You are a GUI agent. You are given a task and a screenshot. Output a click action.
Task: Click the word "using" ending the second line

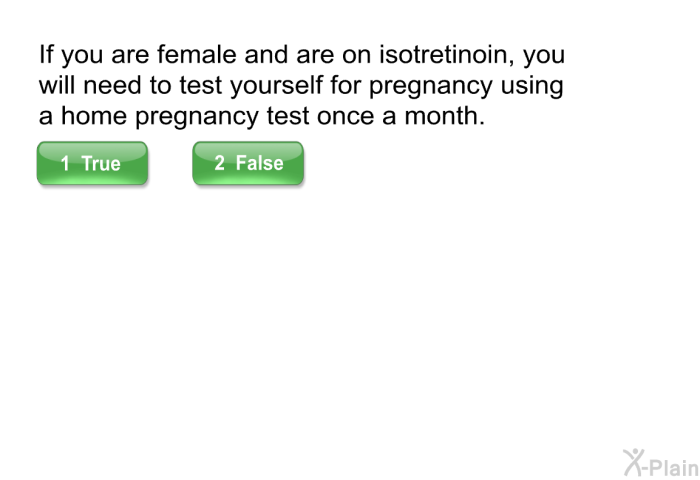532,86
